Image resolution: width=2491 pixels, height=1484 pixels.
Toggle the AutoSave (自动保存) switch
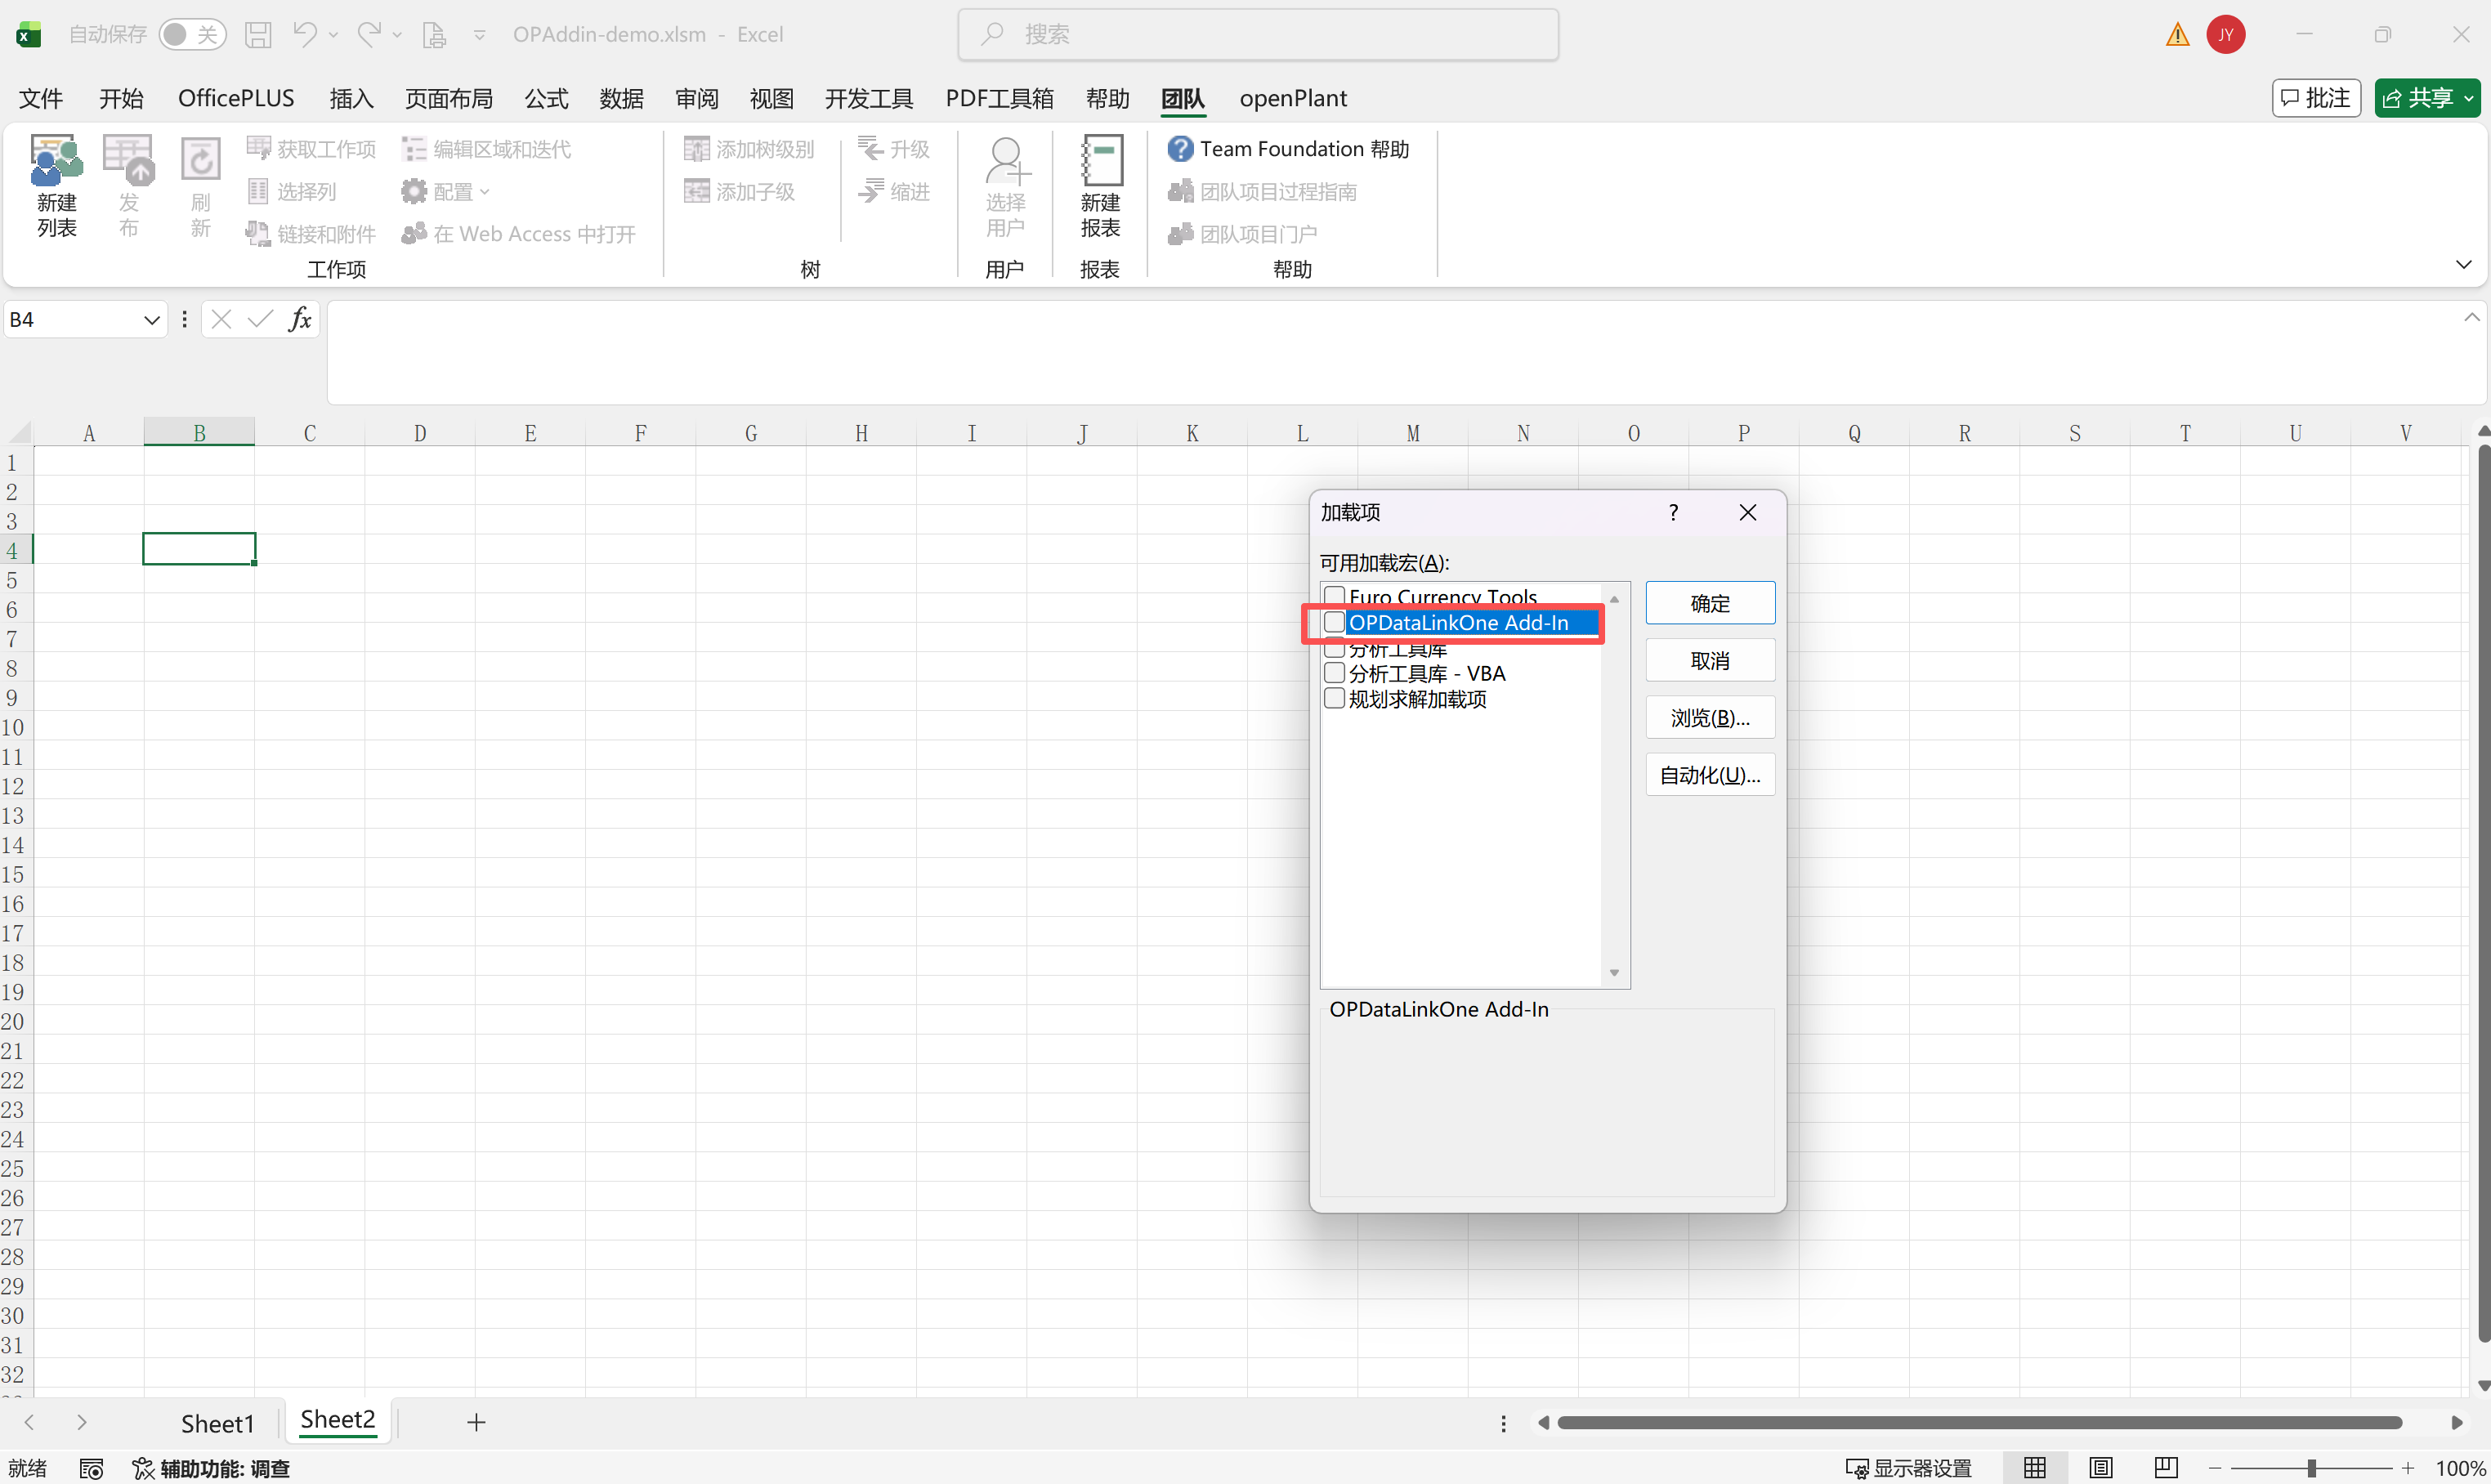coord(192,35)
